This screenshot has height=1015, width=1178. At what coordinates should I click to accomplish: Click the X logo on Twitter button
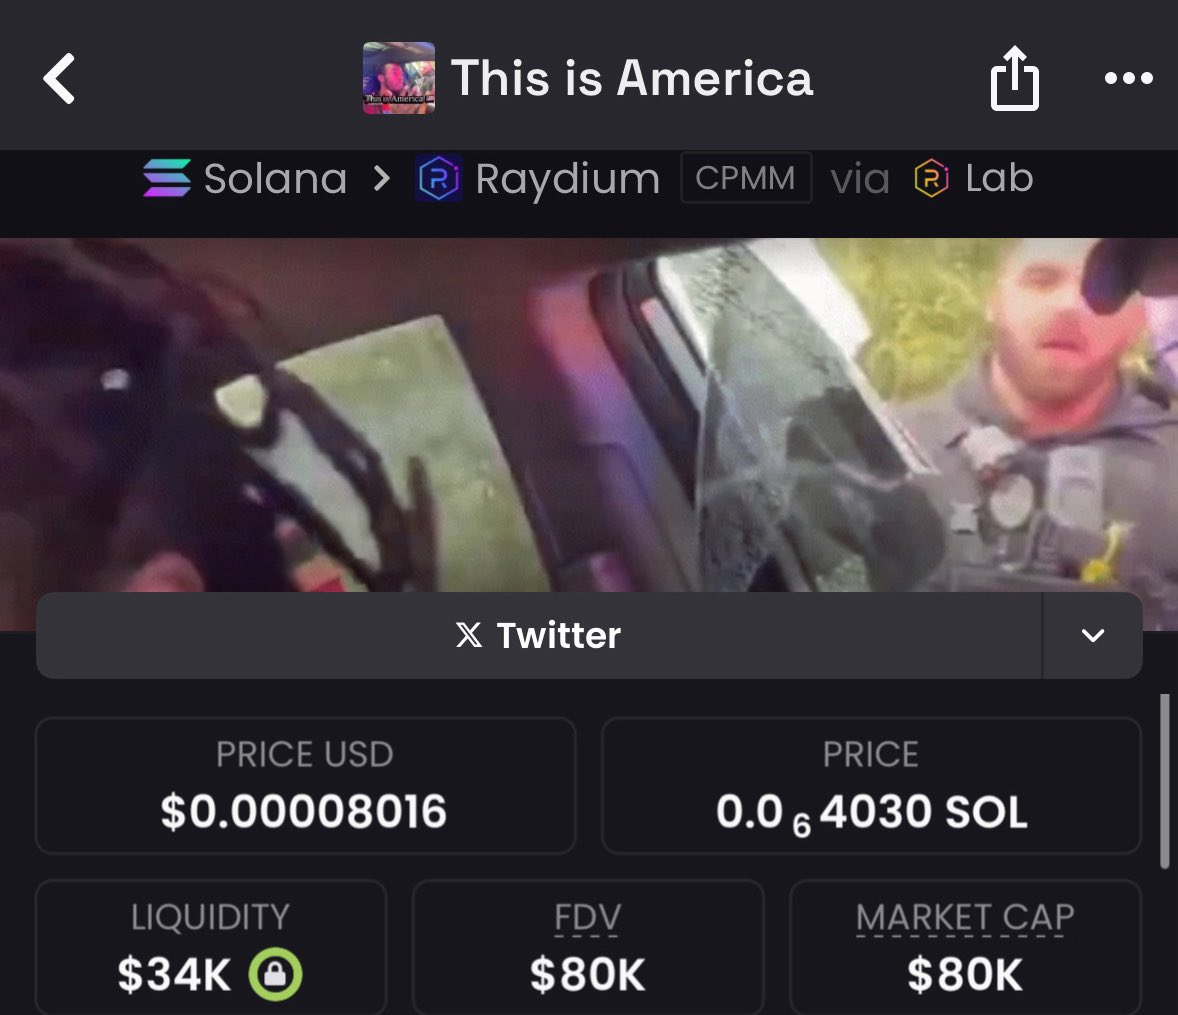469,636
